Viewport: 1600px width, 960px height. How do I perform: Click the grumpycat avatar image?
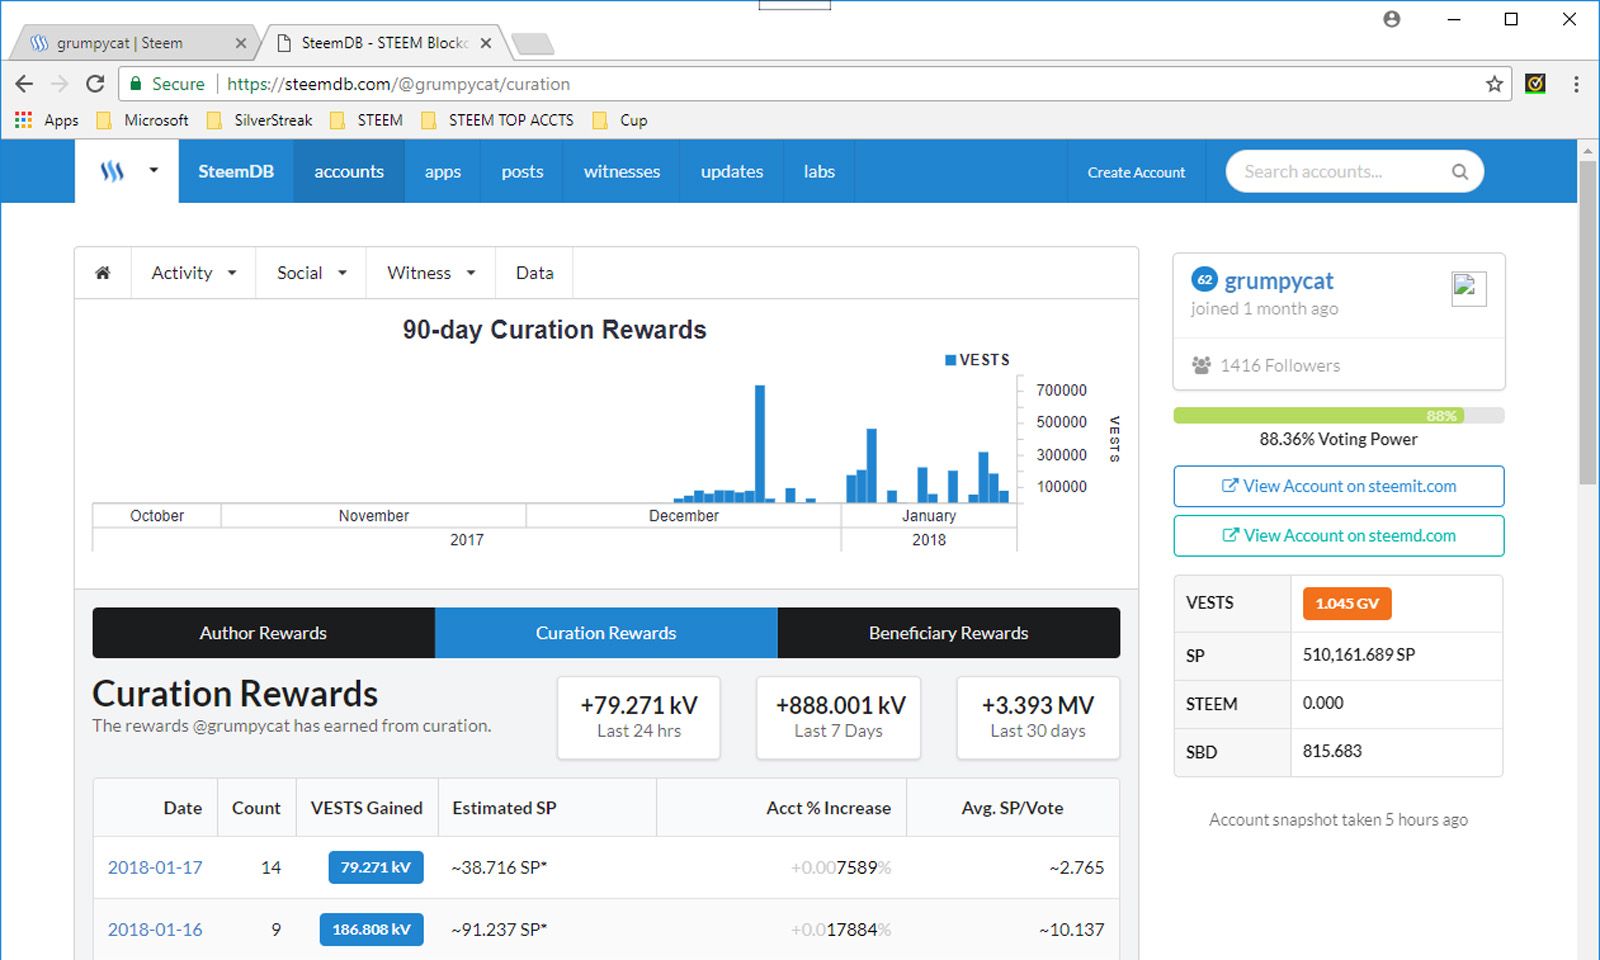click(1468, 289)
